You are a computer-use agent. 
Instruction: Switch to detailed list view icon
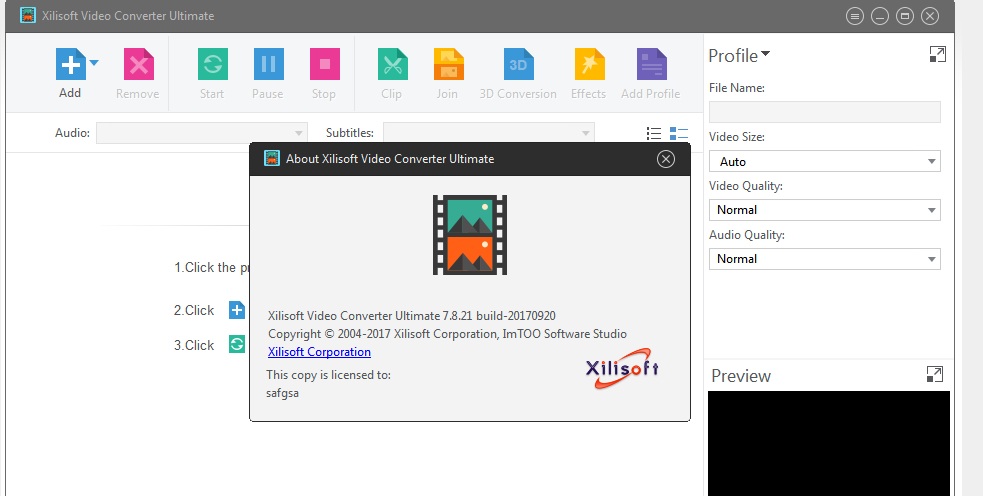(678, 134)
